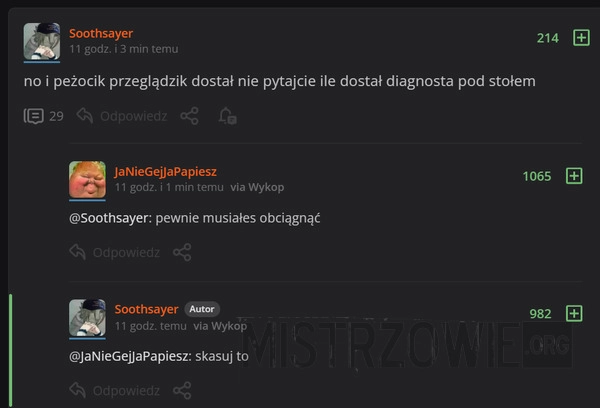Click the share icon under the original post
This screenshot has height=408, width=600.
tap(189, 116)
